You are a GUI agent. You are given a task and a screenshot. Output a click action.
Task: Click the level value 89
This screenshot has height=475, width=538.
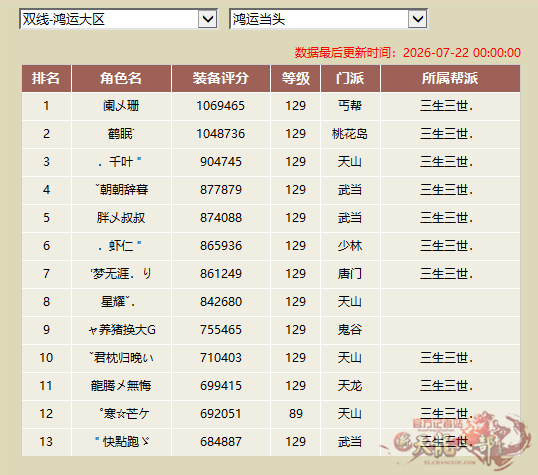pyautogui.click(x=295, y=414)
